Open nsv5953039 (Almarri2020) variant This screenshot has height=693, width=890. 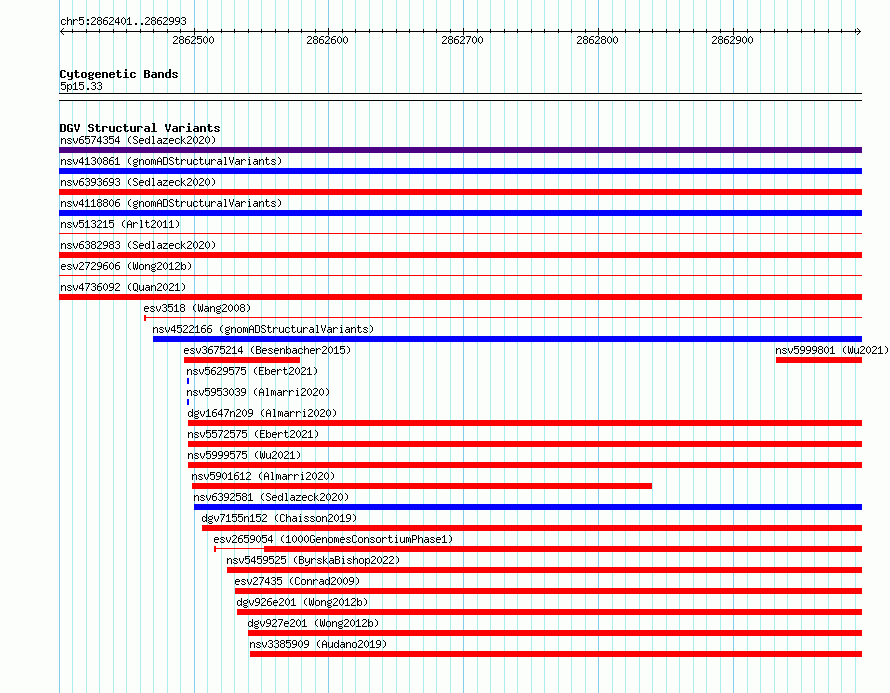(258, 392)
